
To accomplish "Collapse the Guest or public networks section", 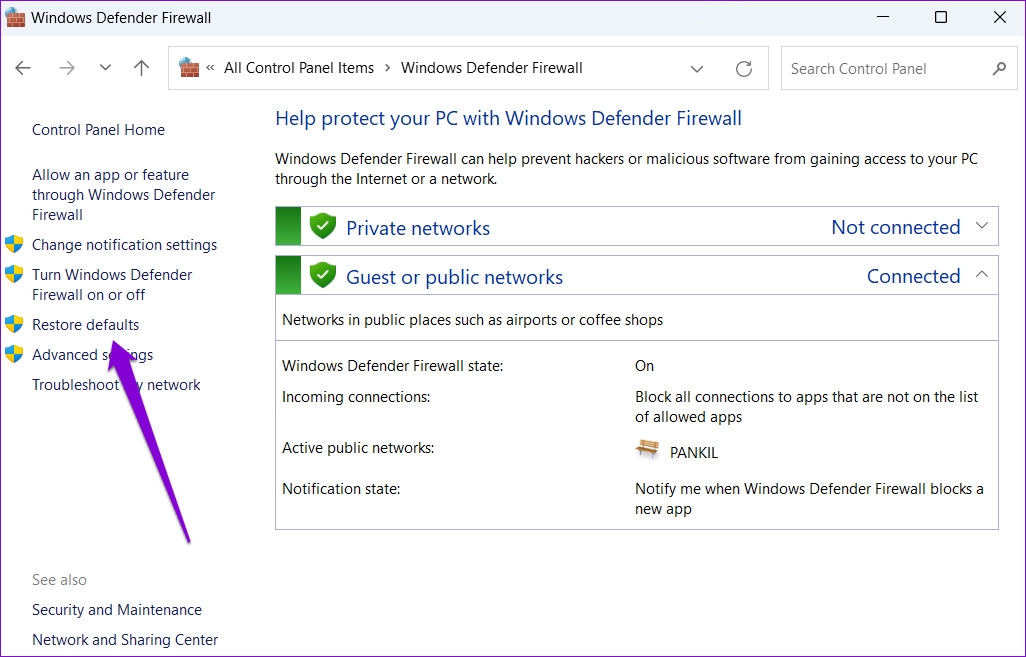I will point(982,275).
